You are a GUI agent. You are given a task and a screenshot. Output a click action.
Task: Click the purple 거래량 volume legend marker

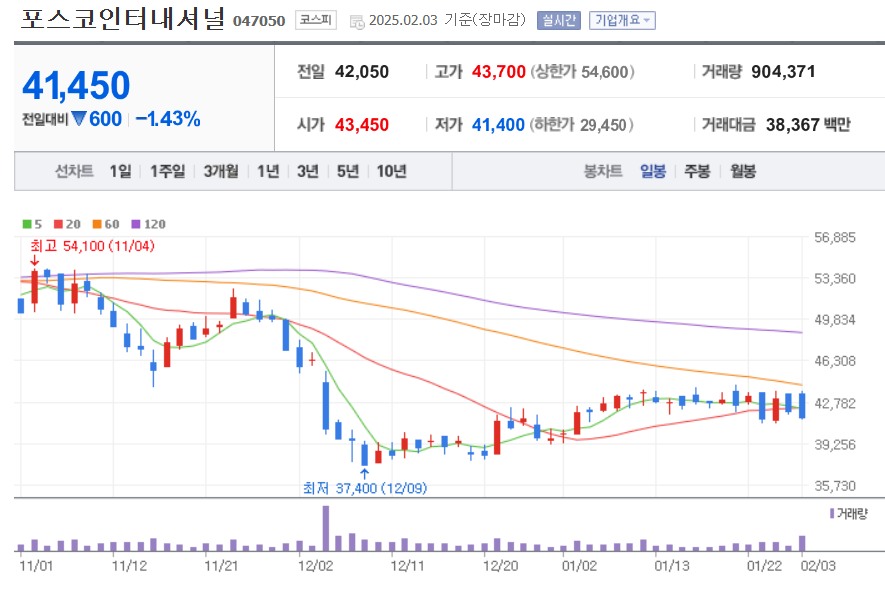[832, 514]
